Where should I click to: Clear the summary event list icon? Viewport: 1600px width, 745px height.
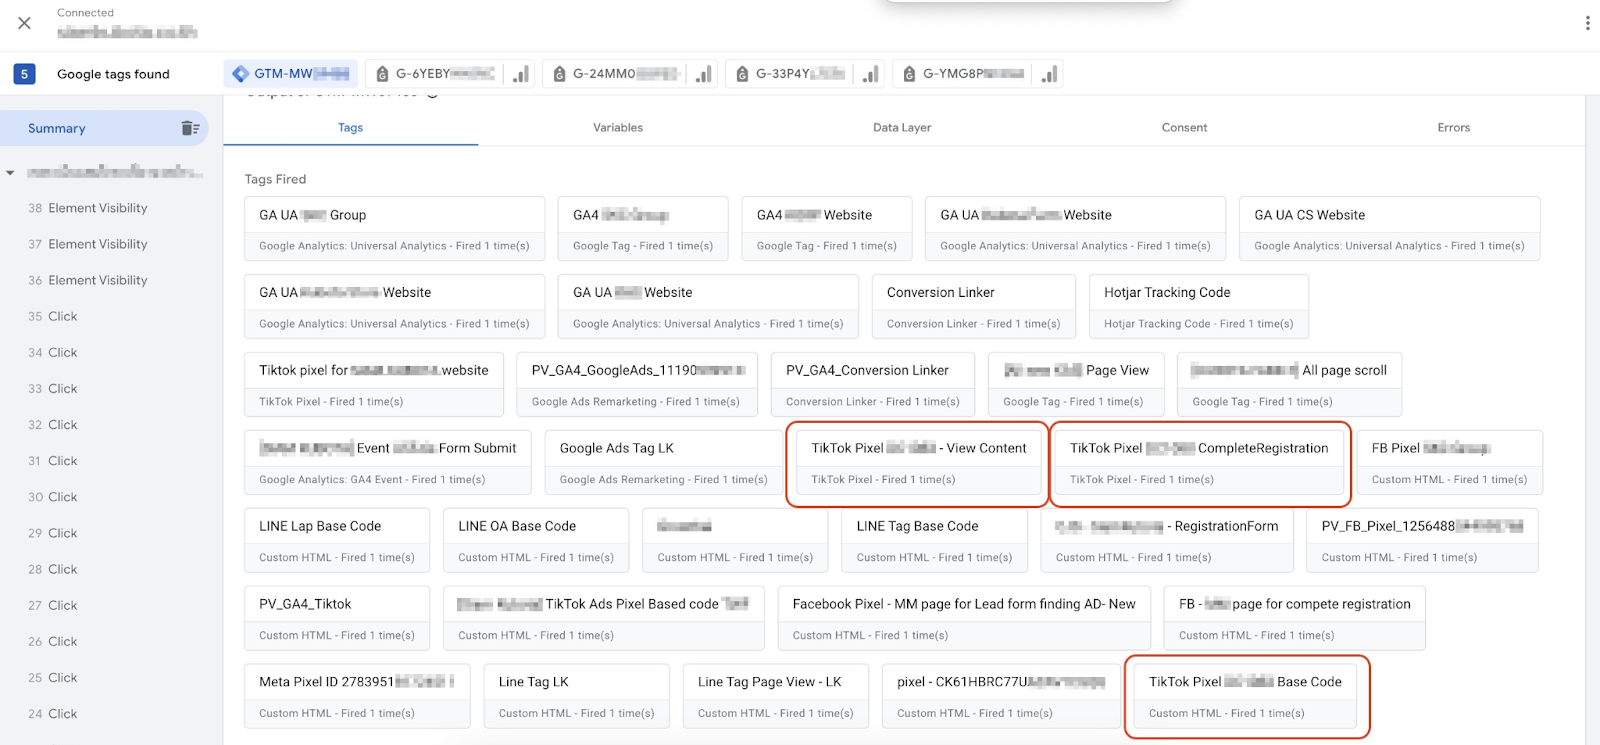(x=190, y=128)
